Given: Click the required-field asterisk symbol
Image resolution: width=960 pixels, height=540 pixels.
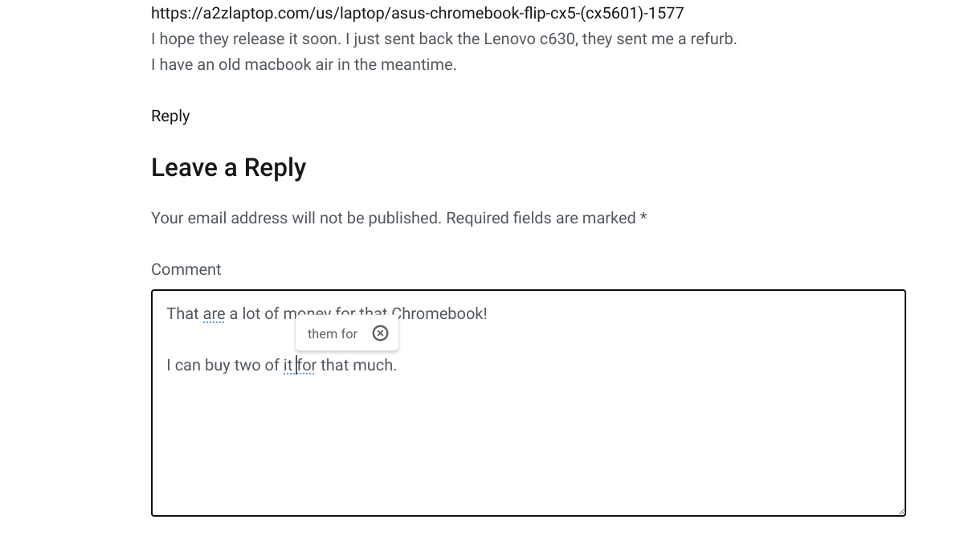Looking at the screenshot, I should tap(643, 217).
